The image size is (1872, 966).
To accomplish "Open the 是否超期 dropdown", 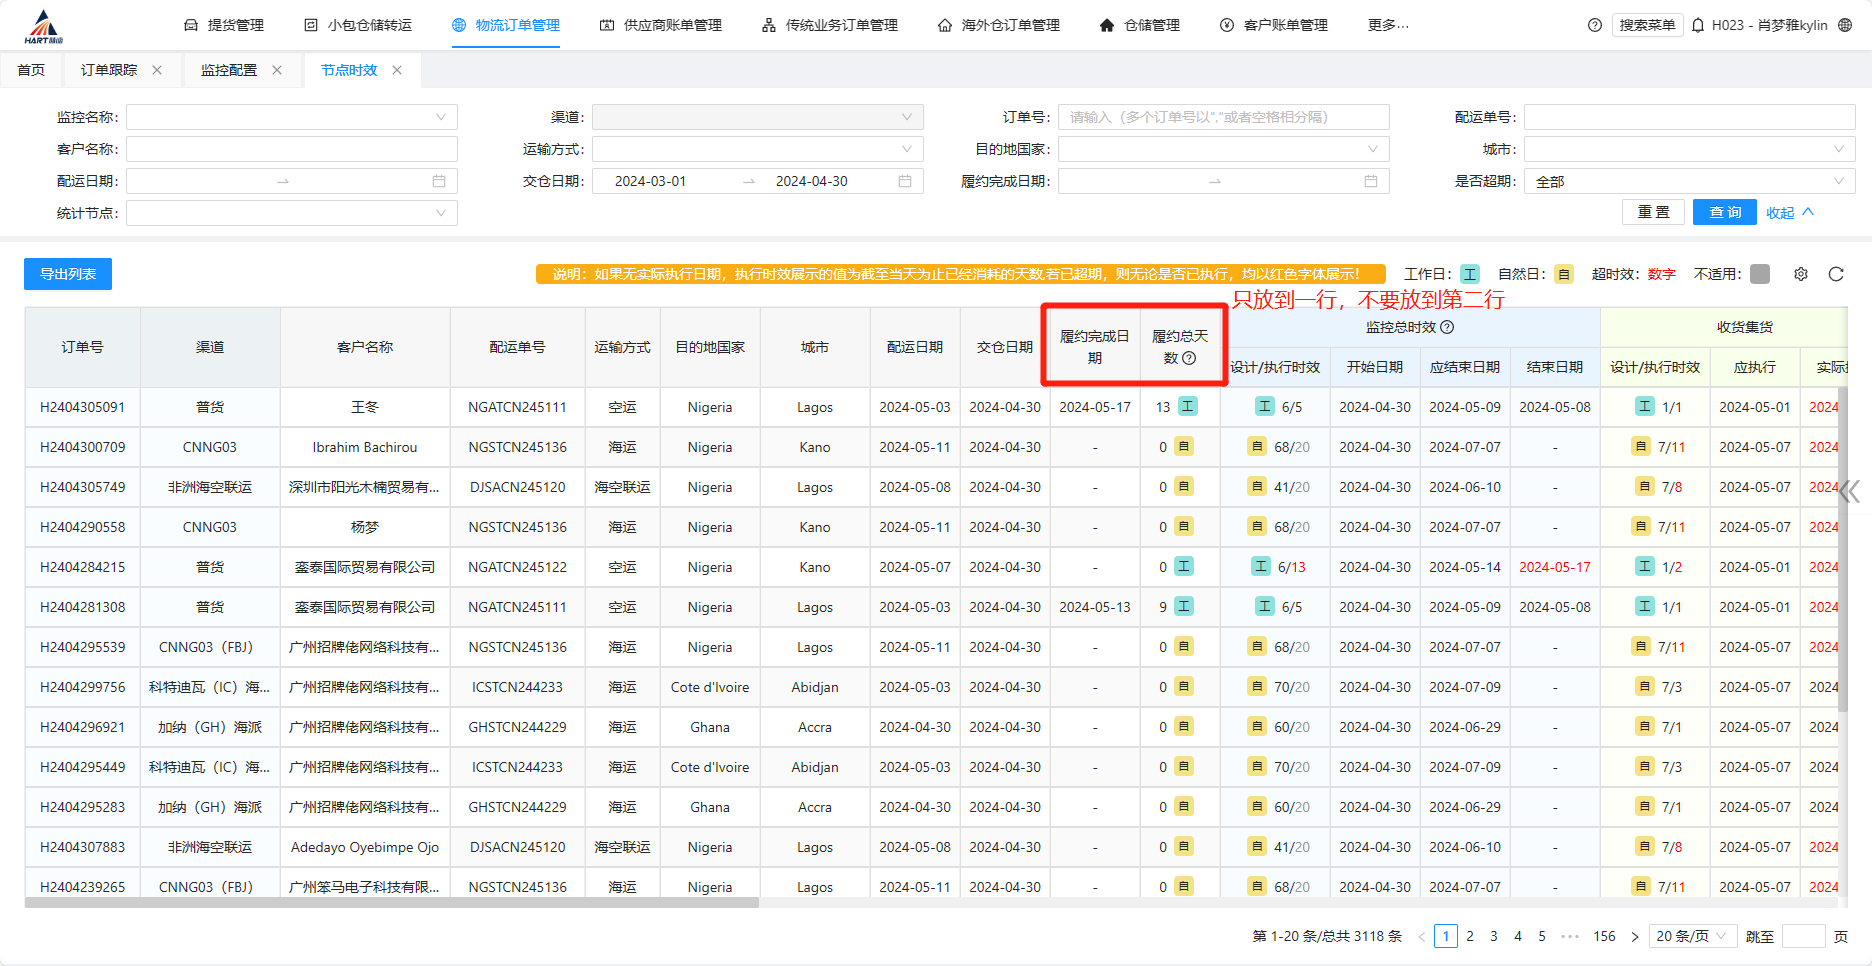I will tap(1689, 181).
